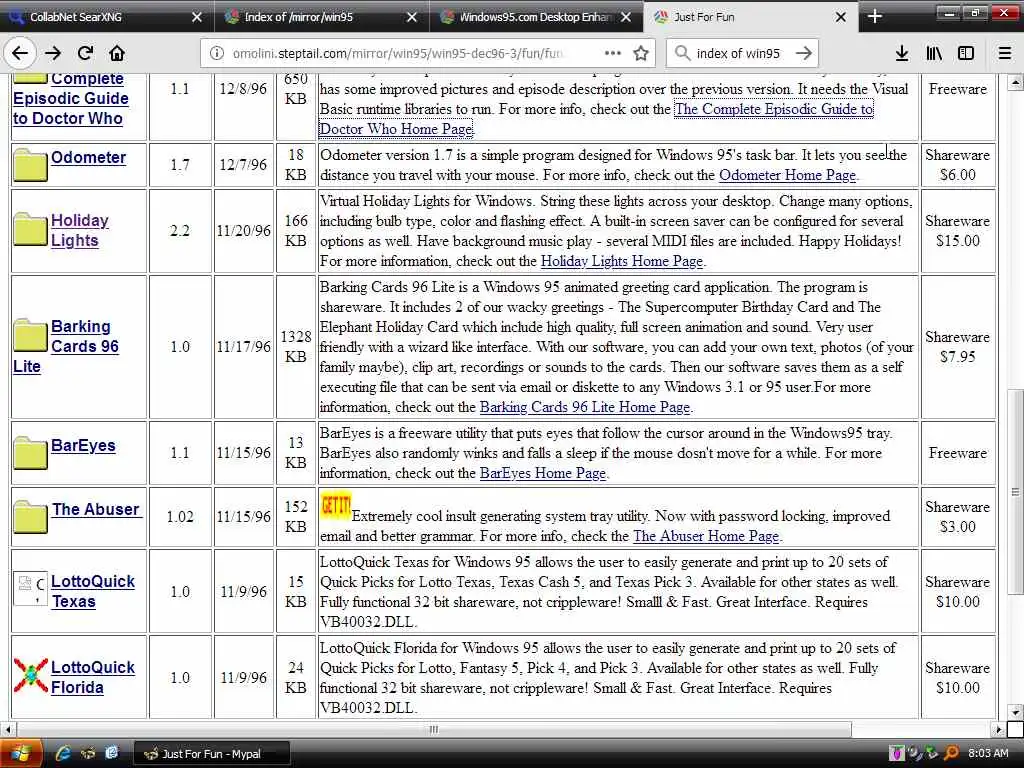
Task: Open the page actions three-dot menu
Action: point(613,53)
